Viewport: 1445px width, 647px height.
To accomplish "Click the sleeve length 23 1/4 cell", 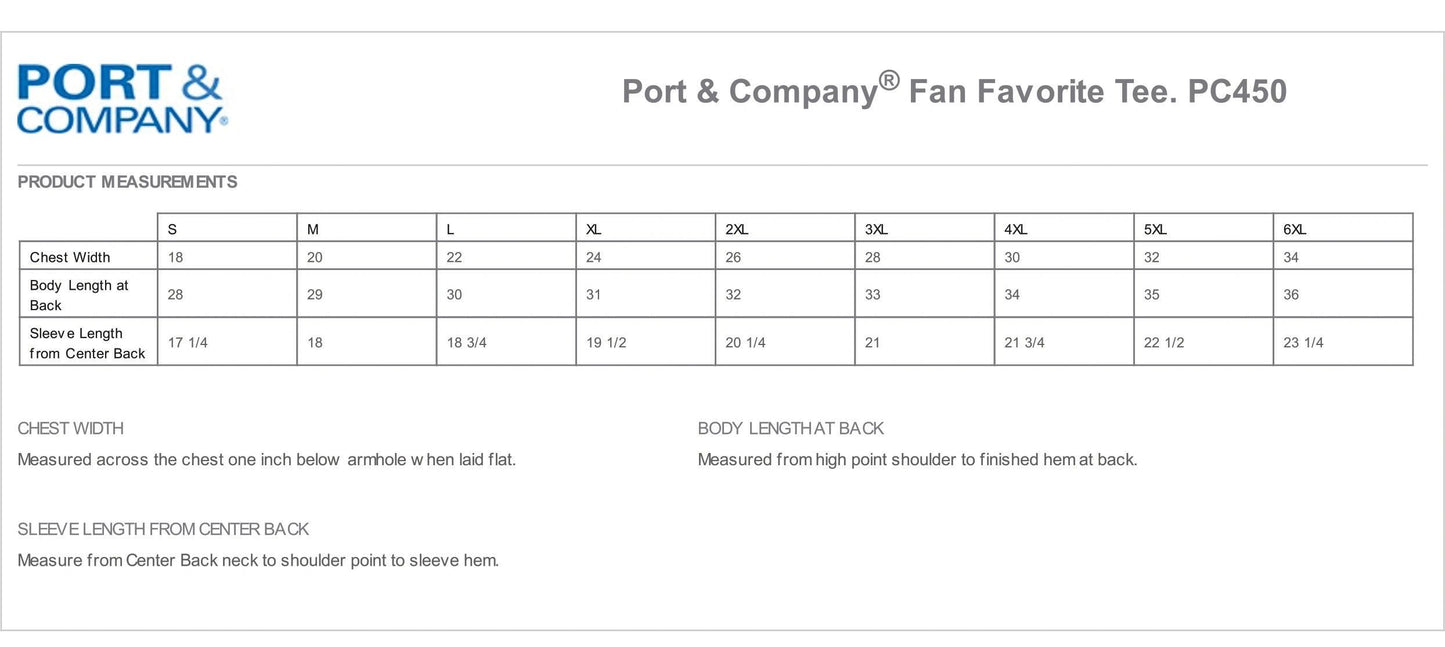I will [1303, 343].
